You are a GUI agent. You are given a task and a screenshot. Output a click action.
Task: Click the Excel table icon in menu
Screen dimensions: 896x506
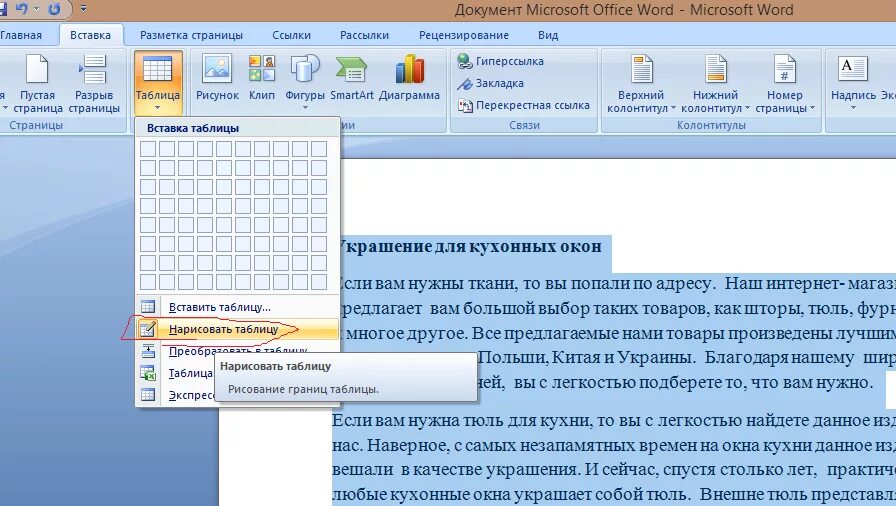(148, 373)
